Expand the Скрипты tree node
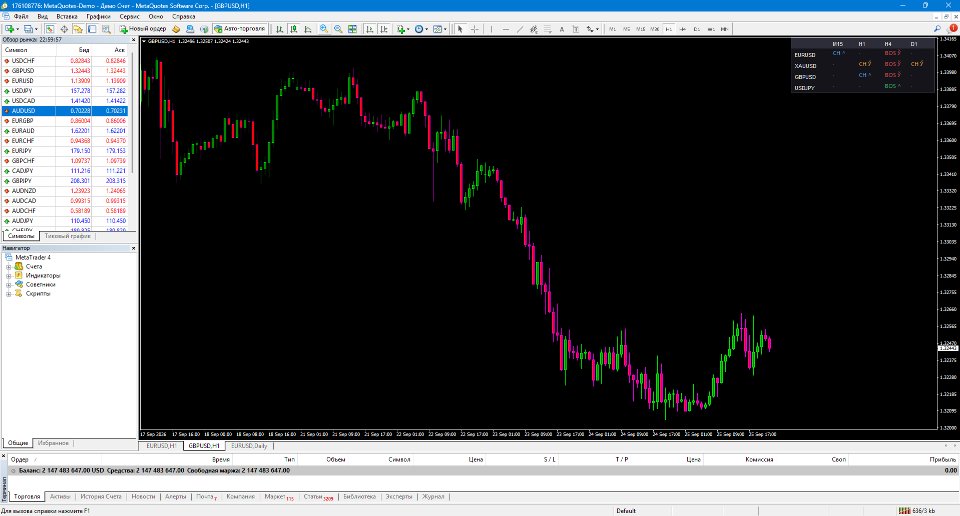This screenshot has height=516, width=960. (x=9, y=294)
